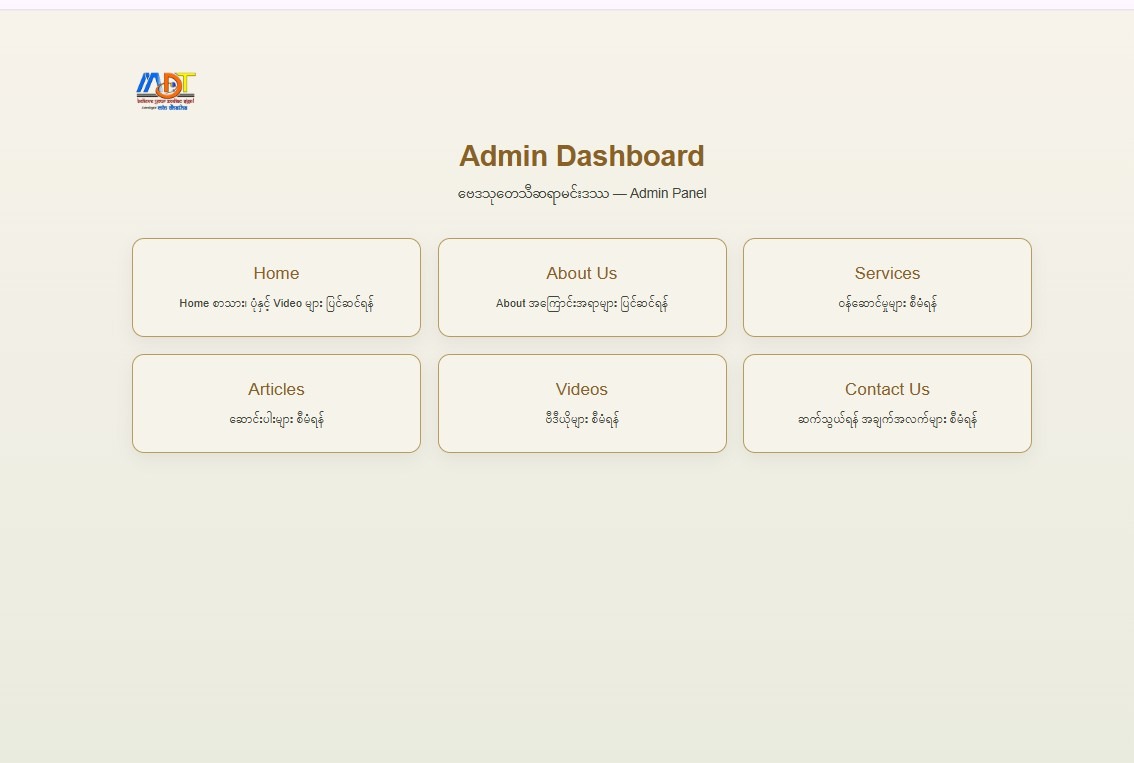Click the Admin Panel subtitle text
Image resolution: width=1134 pixels, height=763 pixels.
tap(582, 194)
